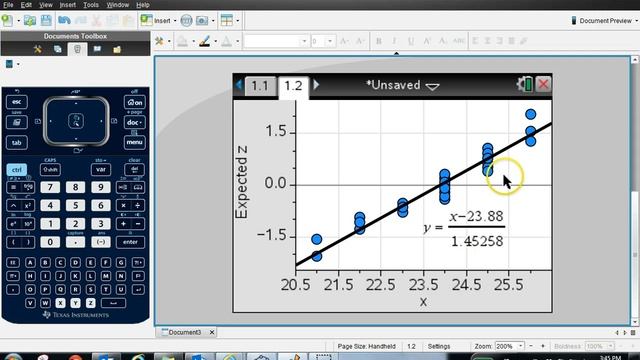Switch to page tab 1.1
This screenshot has width=640, height=360.
tap(260, 86)
